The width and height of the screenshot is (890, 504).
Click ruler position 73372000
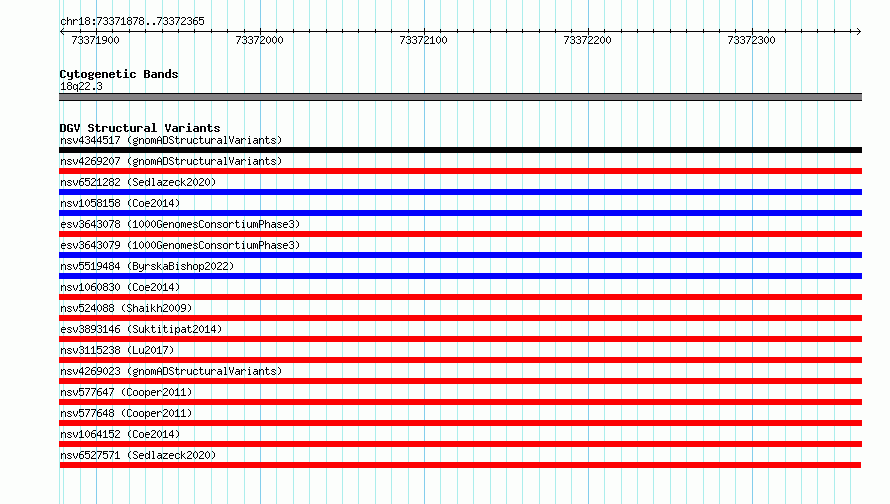coord(259,40)
